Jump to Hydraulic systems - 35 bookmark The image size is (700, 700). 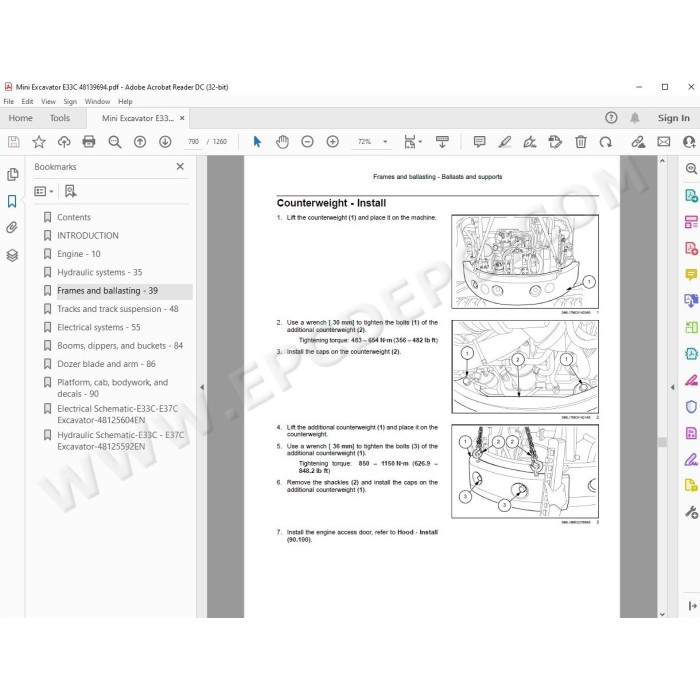pos(100,272)
